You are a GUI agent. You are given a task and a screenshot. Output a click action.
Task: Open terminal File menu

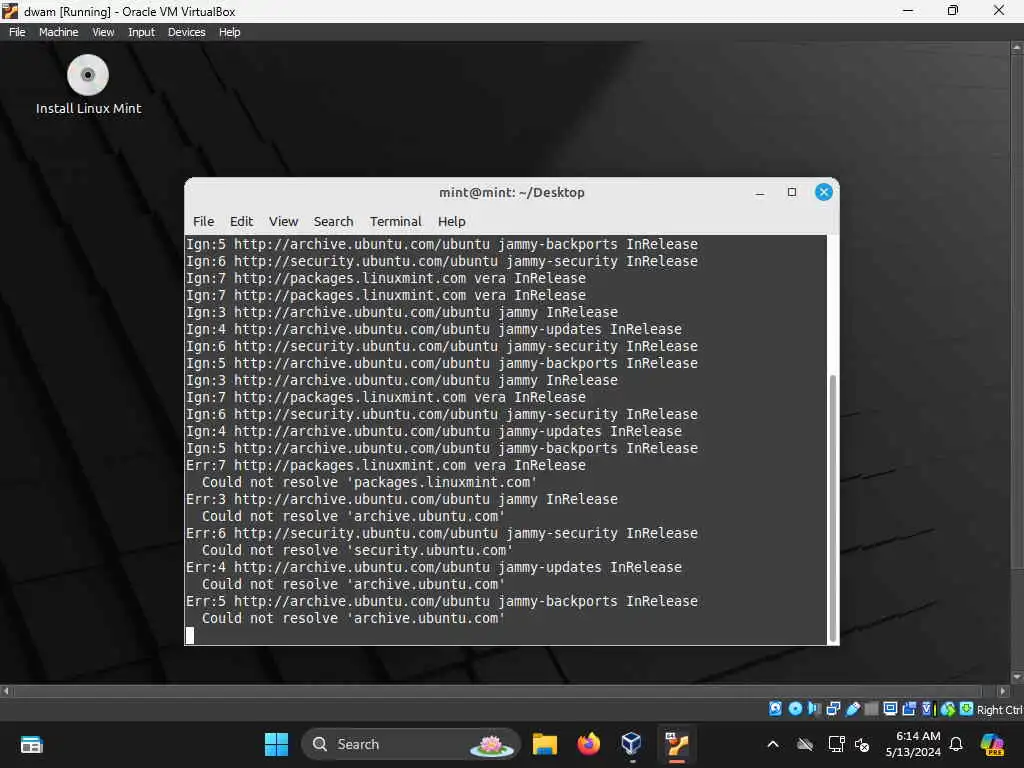click(203, 221)
